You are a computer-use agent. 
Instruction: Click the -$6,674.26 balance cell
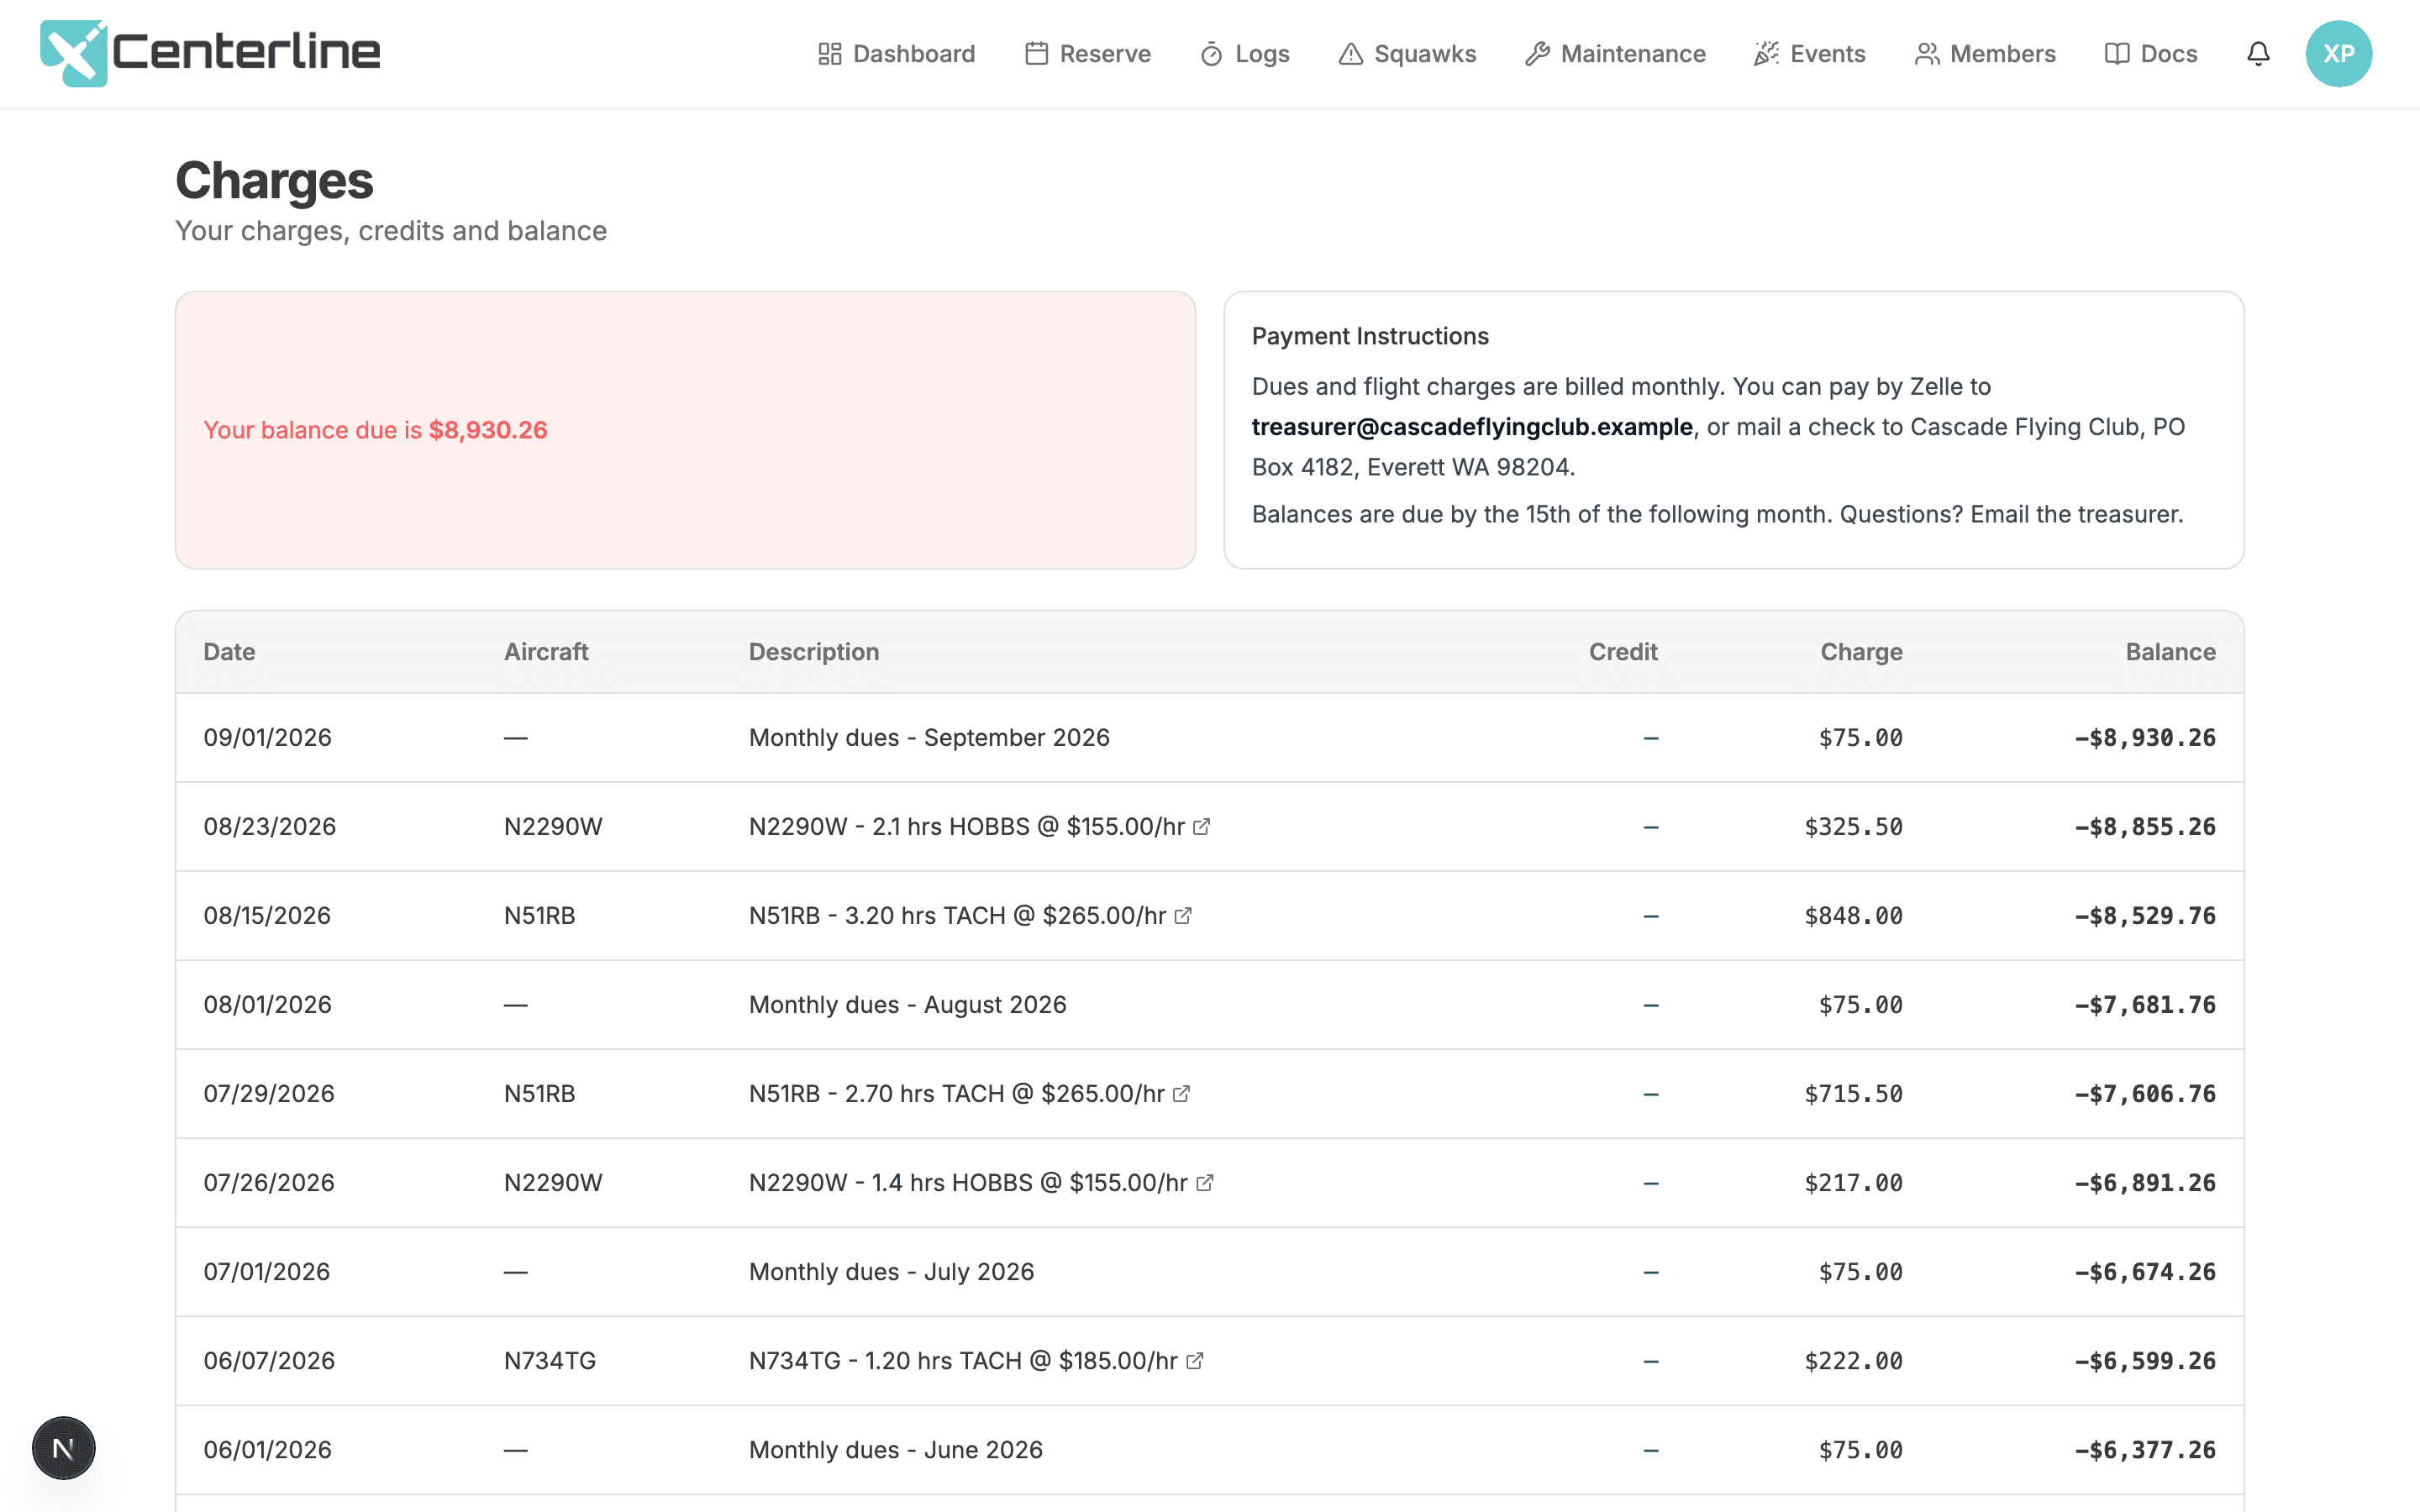click(x=2145, y=1272)
